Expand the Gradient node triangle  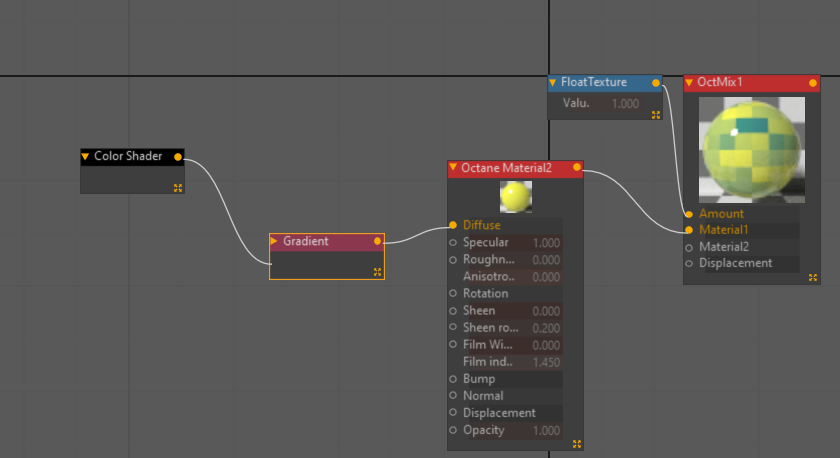click(274, 241)
